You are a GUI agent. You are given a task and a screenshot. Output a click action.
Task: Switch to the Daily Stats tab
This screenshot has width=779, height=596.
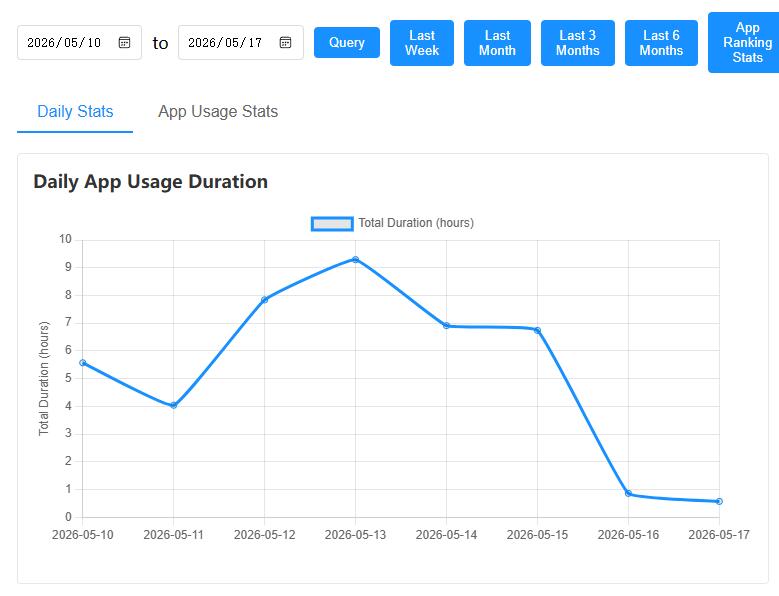tap(75, 112)
